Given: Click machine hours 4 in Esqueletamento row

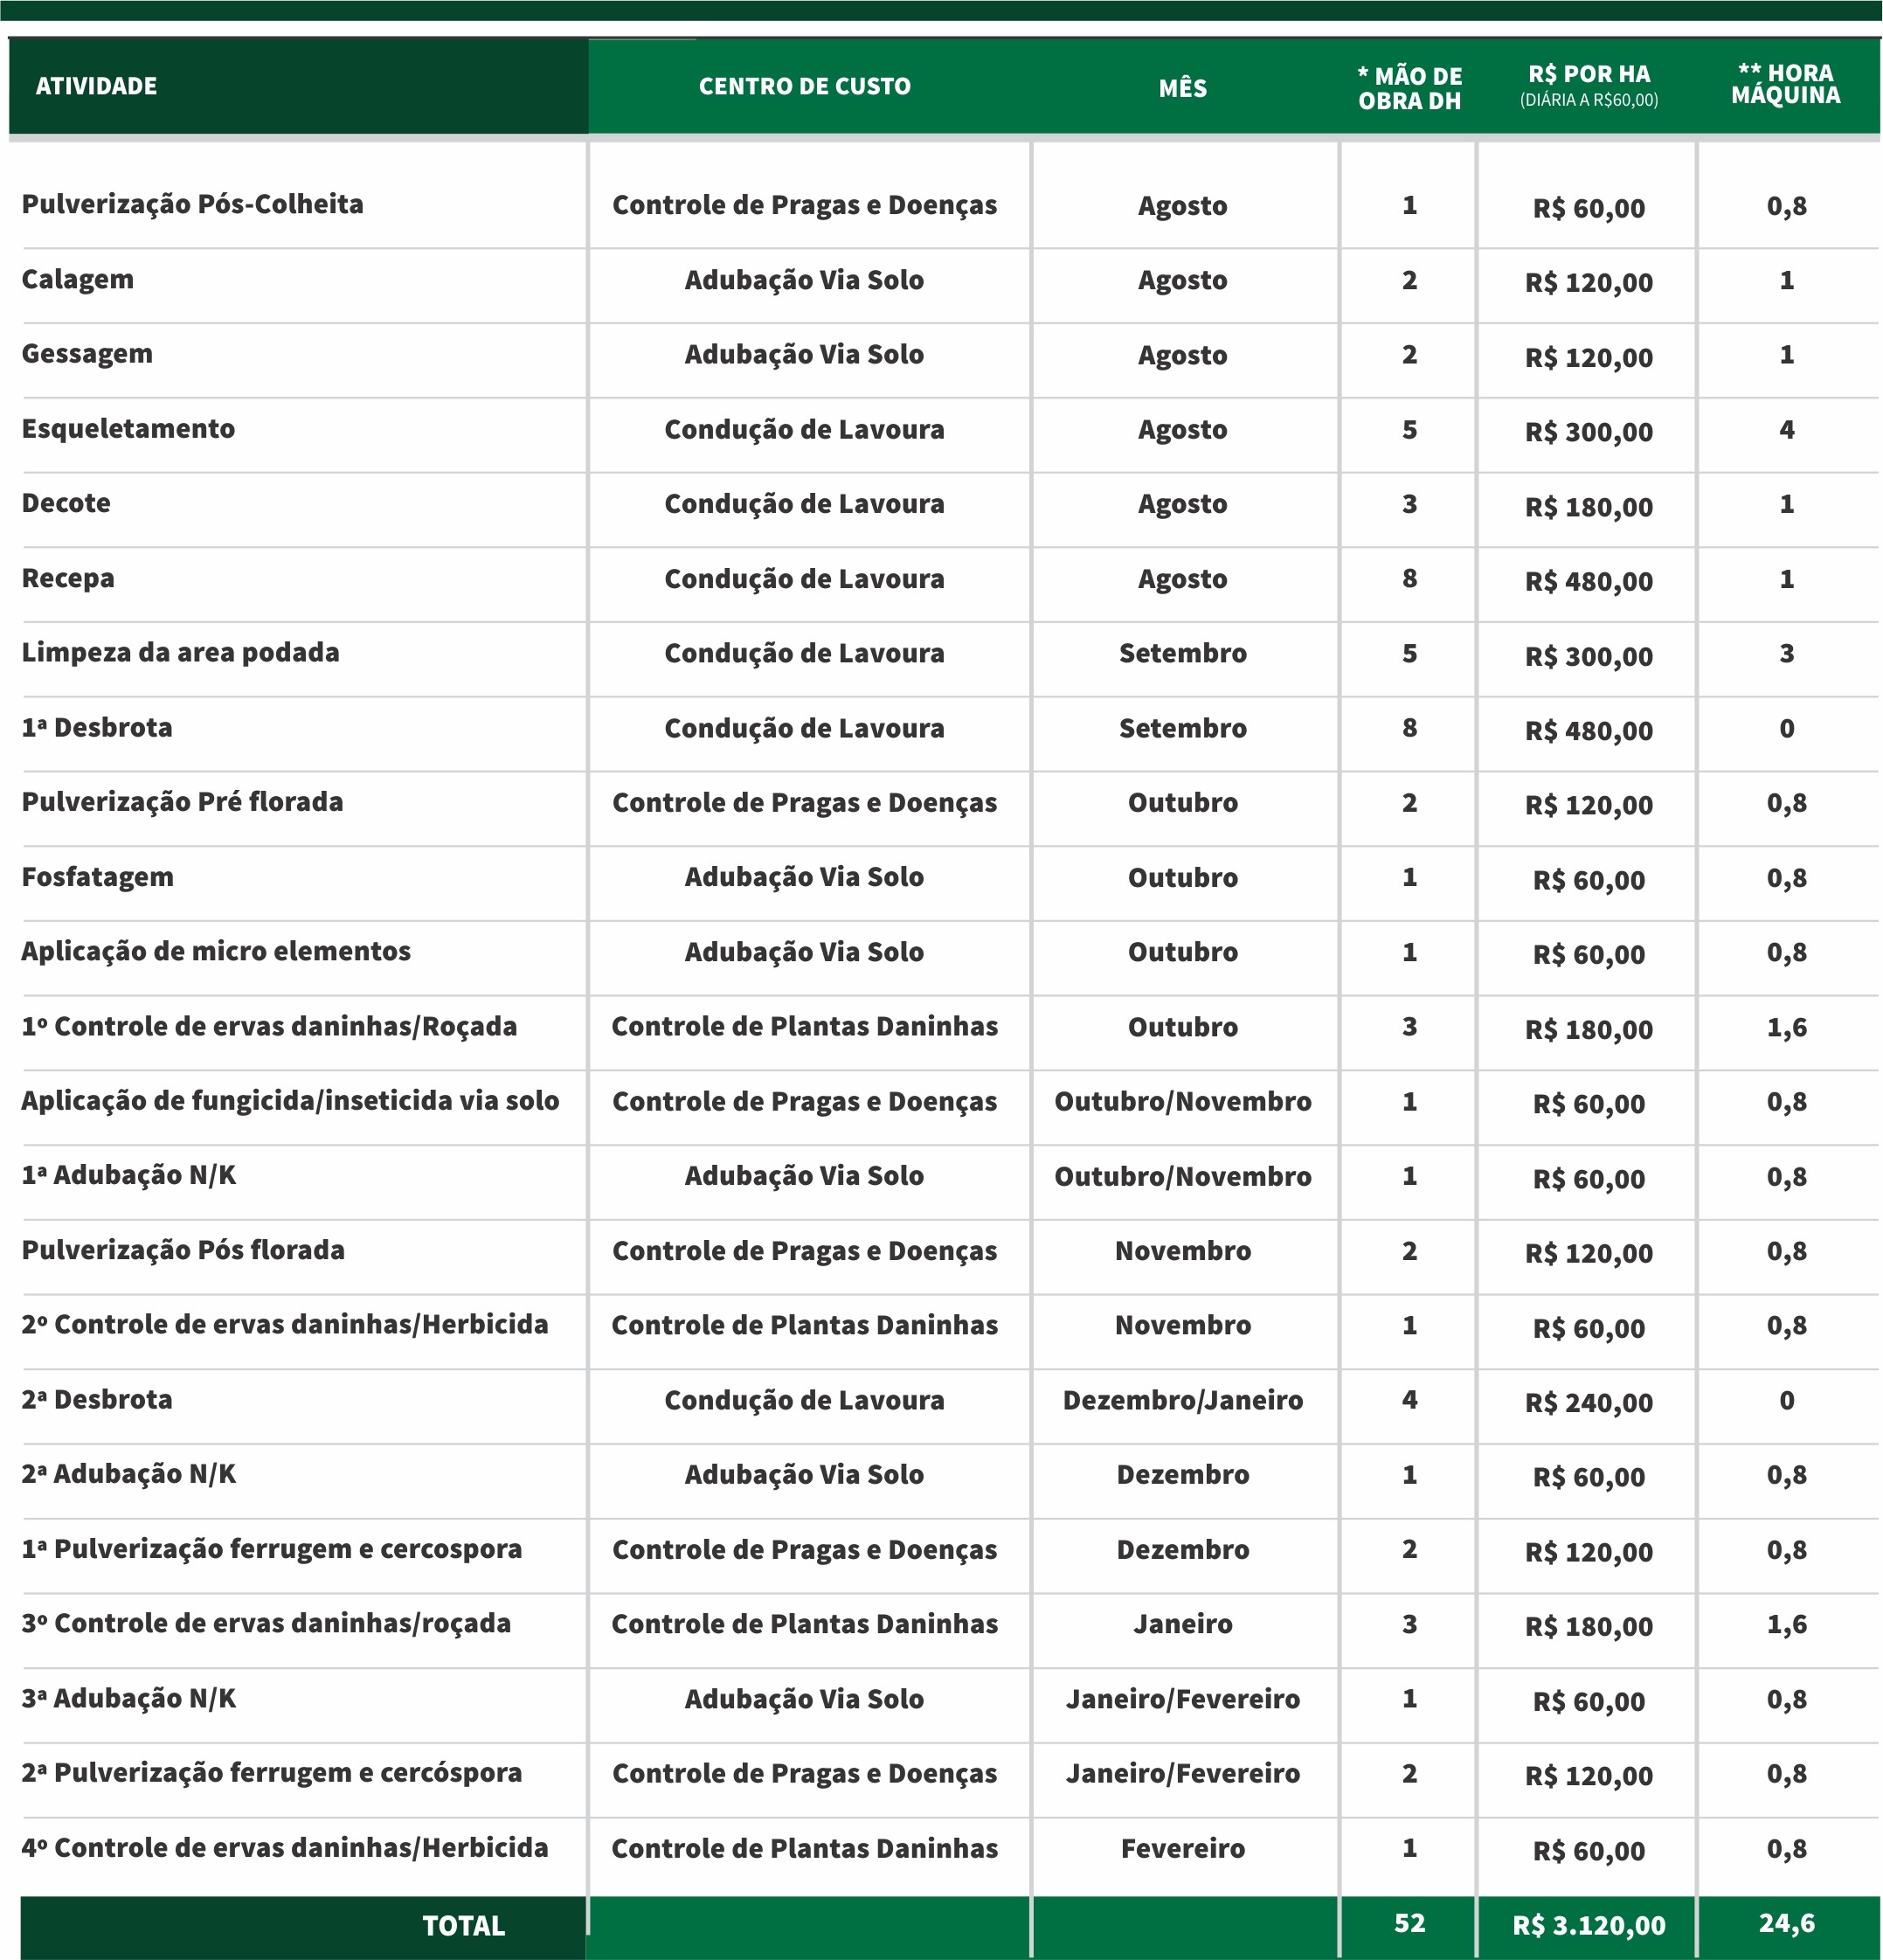Looking at the screenshot, I should [x=1786, y=430].
